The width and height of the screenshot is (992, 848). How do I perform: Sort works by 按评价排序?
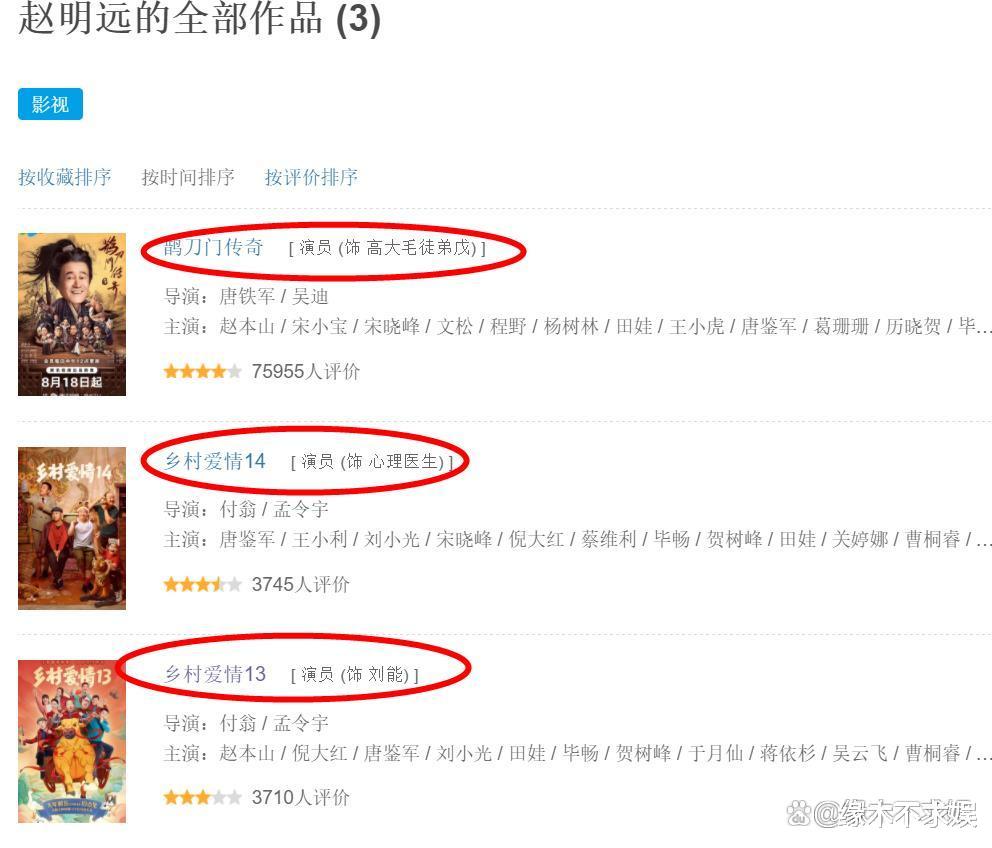pyautogui.click(x=311, y=177)
